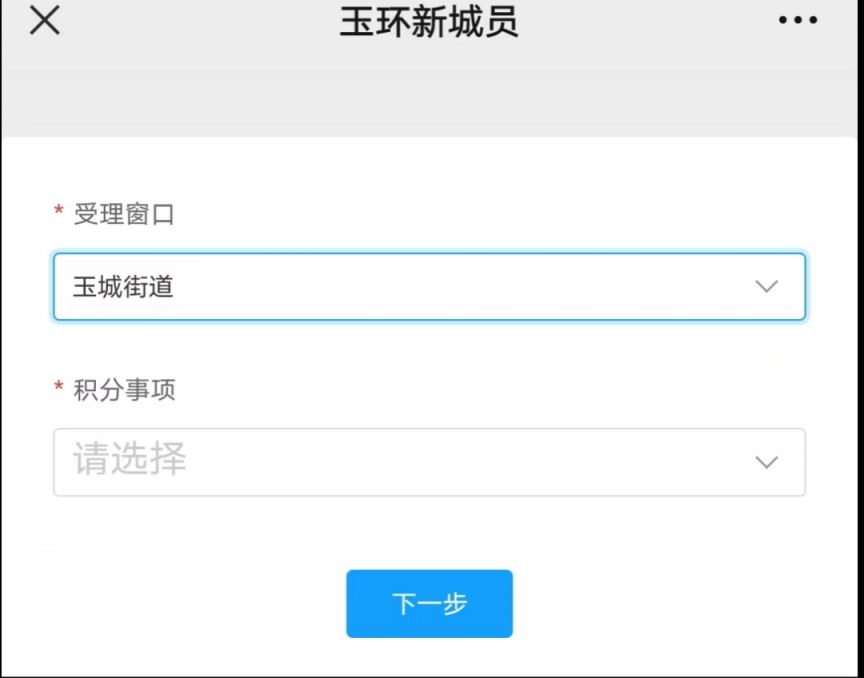Click the blank area between the two dropdown fields
864x678 pixels.
[x=429, y=348]
